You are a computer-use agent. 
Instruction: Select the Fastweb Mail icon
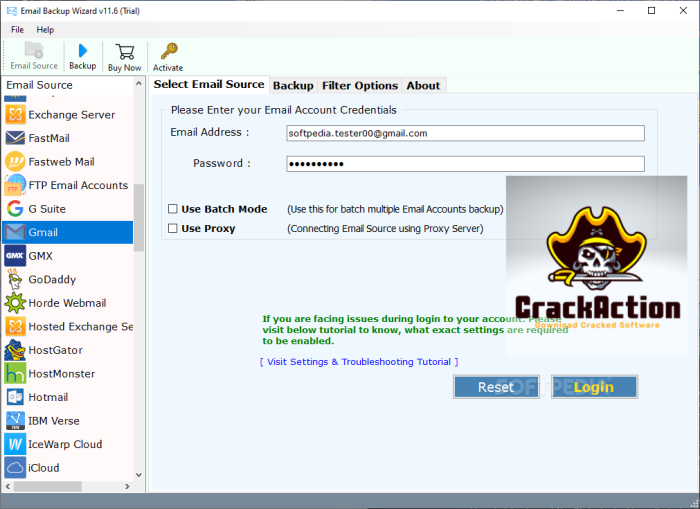15,162
